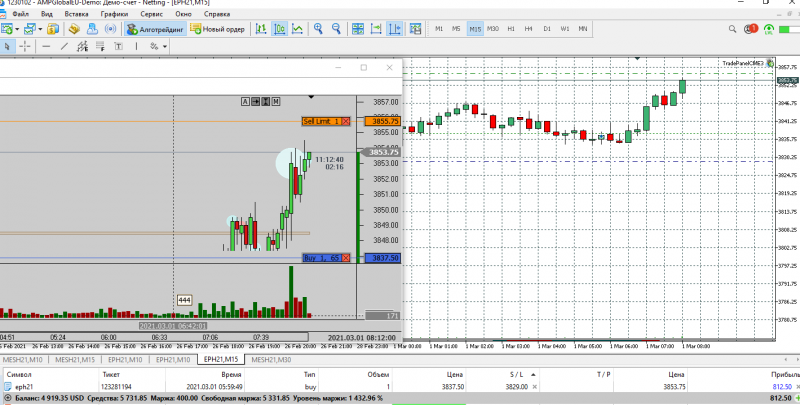Switch chart to line chart mode
The width and height of the screenshot is (800, 405).
pyautogui.click(x=297, y=29)
